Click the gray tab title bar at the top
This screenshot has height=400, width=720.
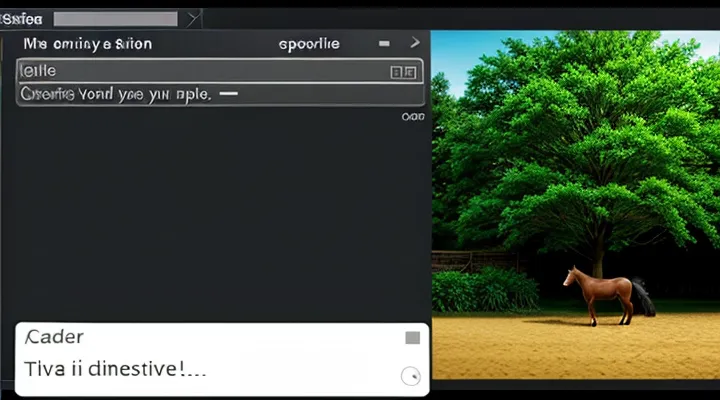coord(115,18)
